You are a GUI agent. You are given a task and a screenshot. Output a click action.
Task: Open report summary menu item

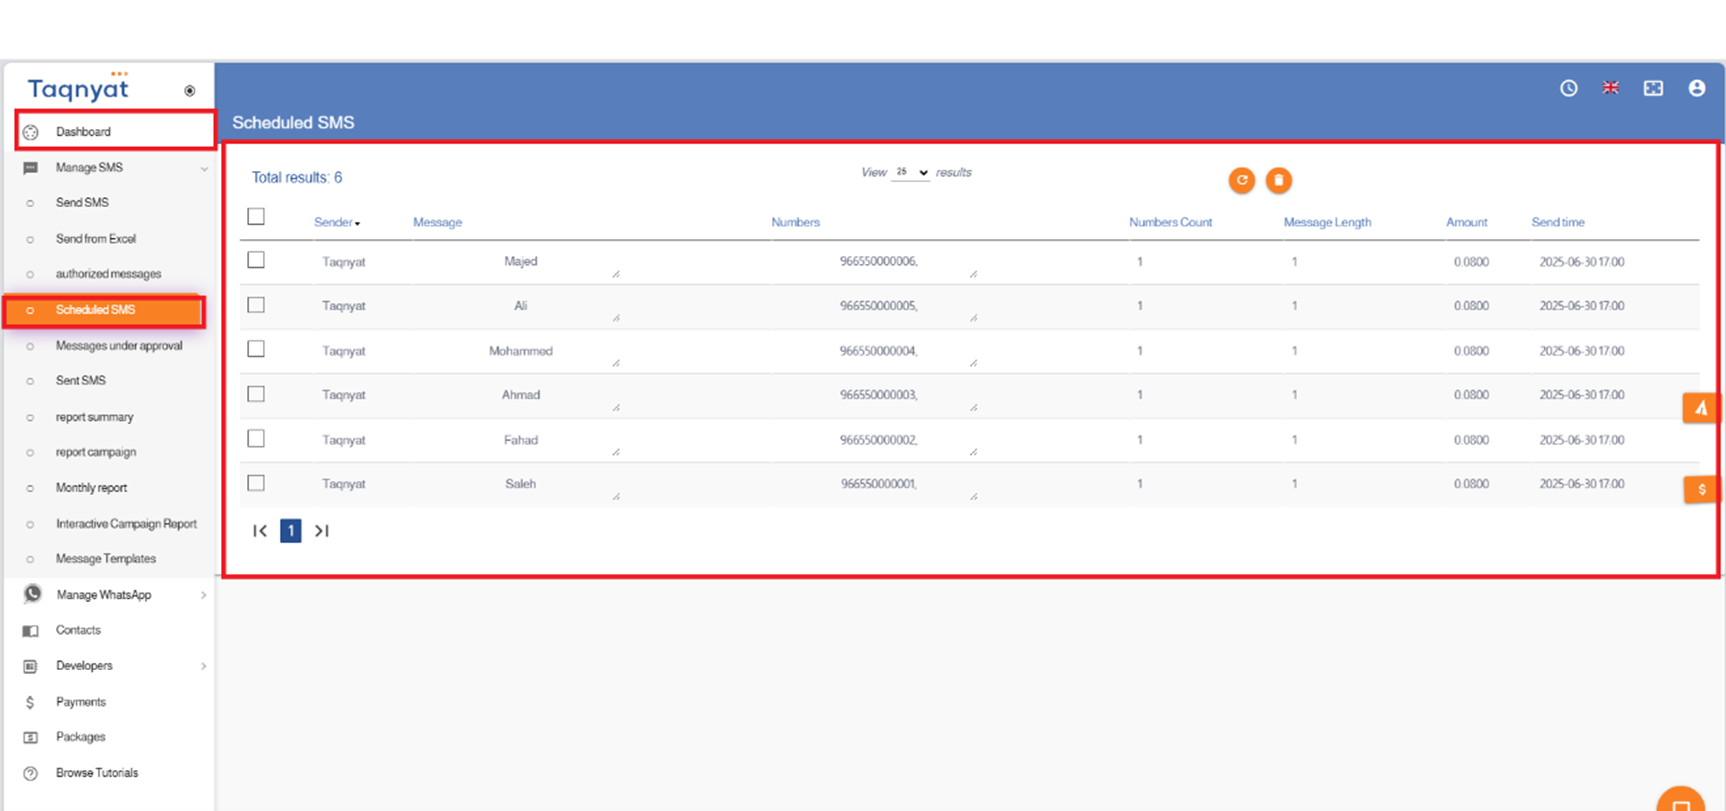(x=94, y=417)
